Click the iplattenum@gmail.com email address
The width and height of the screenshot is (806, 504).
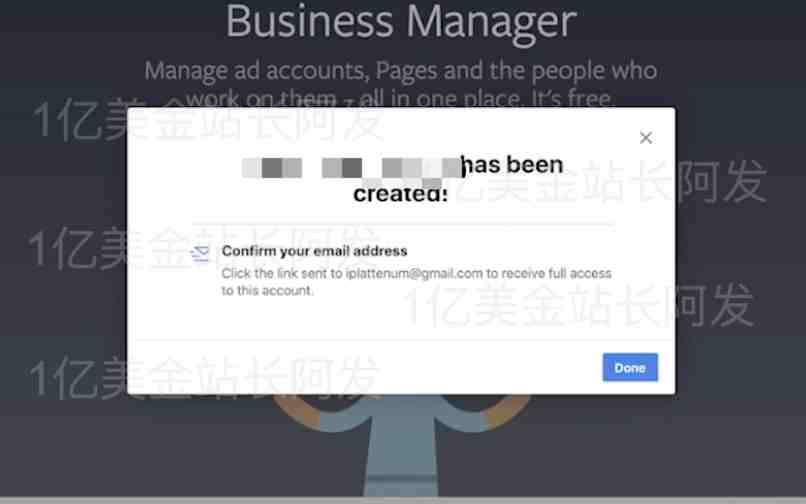(414, 273)
